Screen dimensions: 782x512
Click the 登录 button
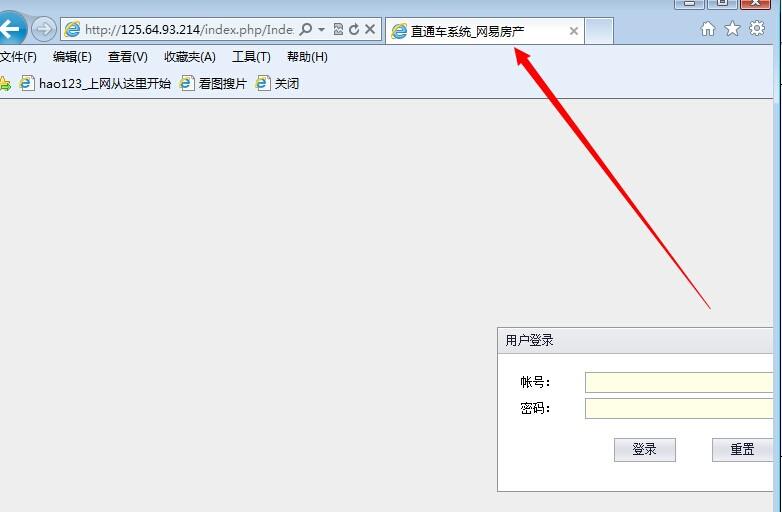(645, 450)
